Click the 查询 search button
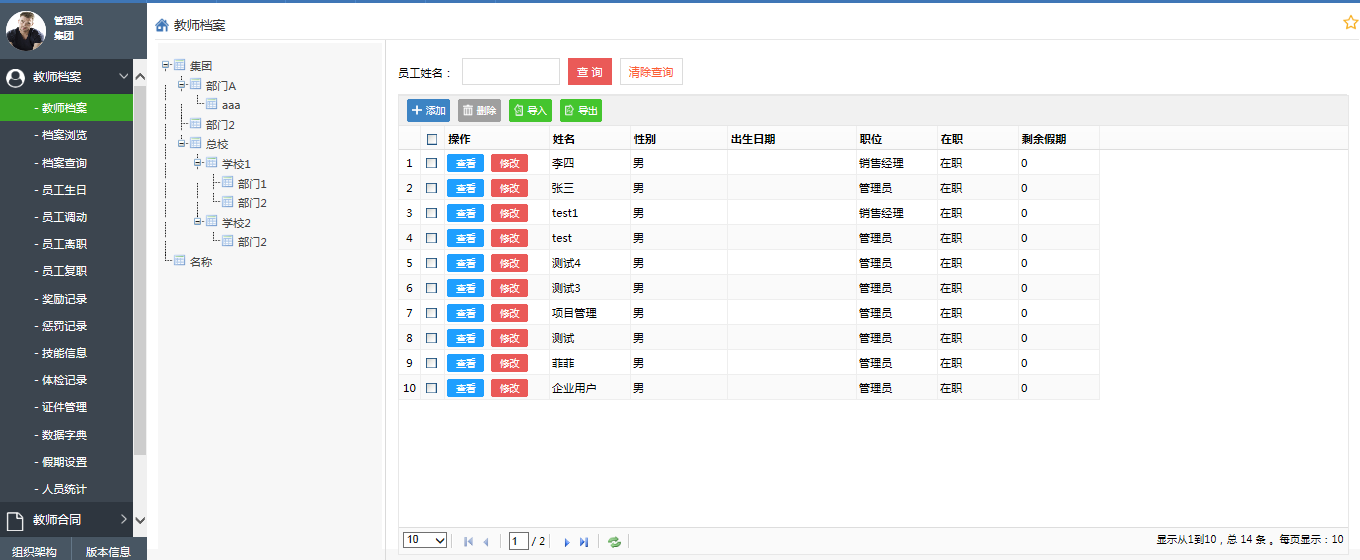The width and height of the screenshot is (1360, 560). click(x=590, y=72)
